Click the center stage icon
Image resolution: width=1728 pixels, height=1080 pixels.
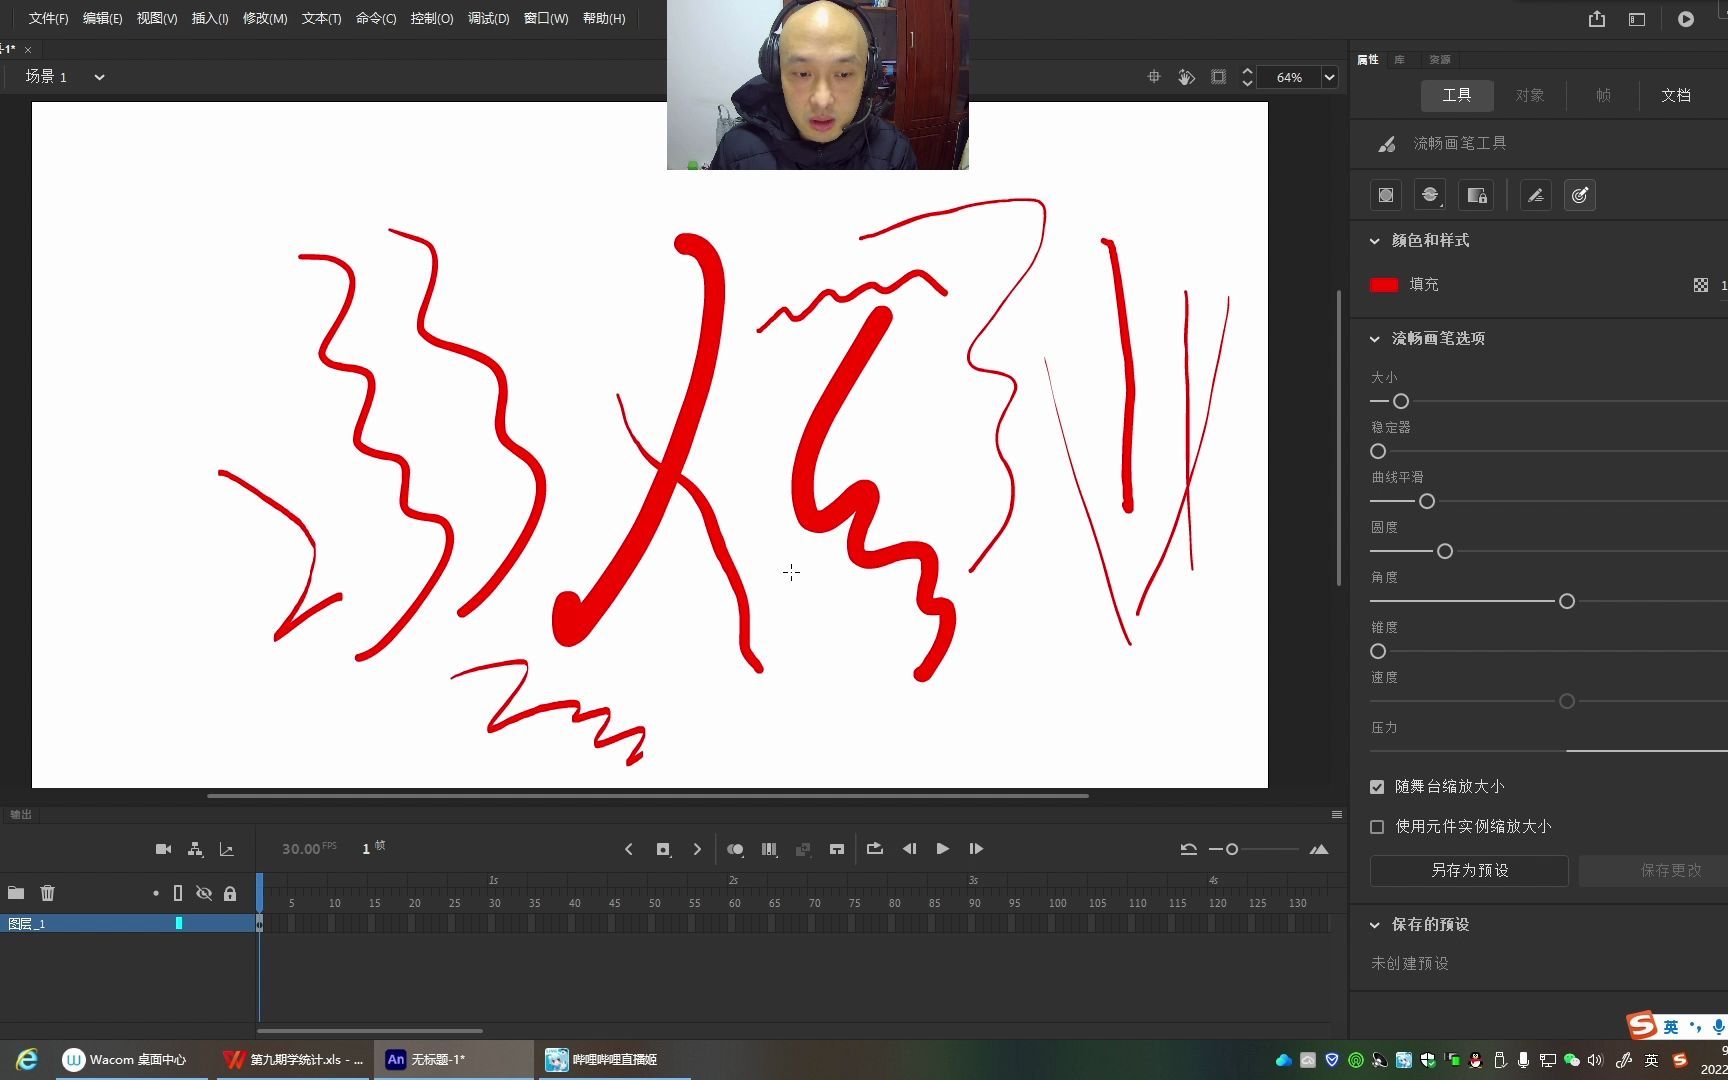click(1154, 77)
